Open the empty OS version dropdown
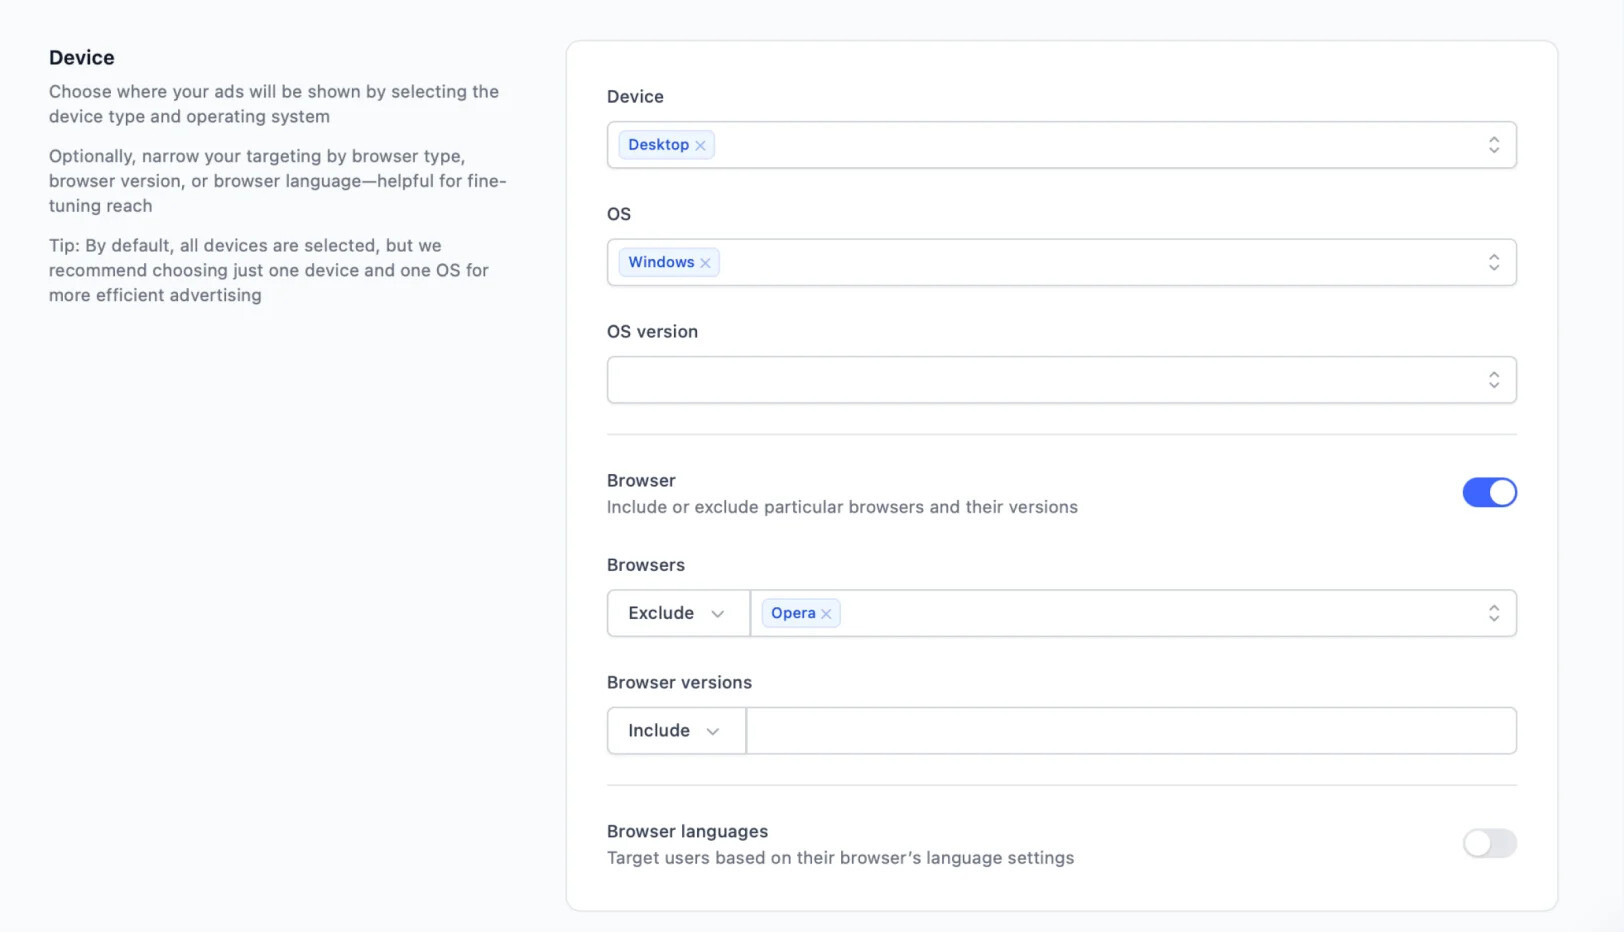 1061,380
